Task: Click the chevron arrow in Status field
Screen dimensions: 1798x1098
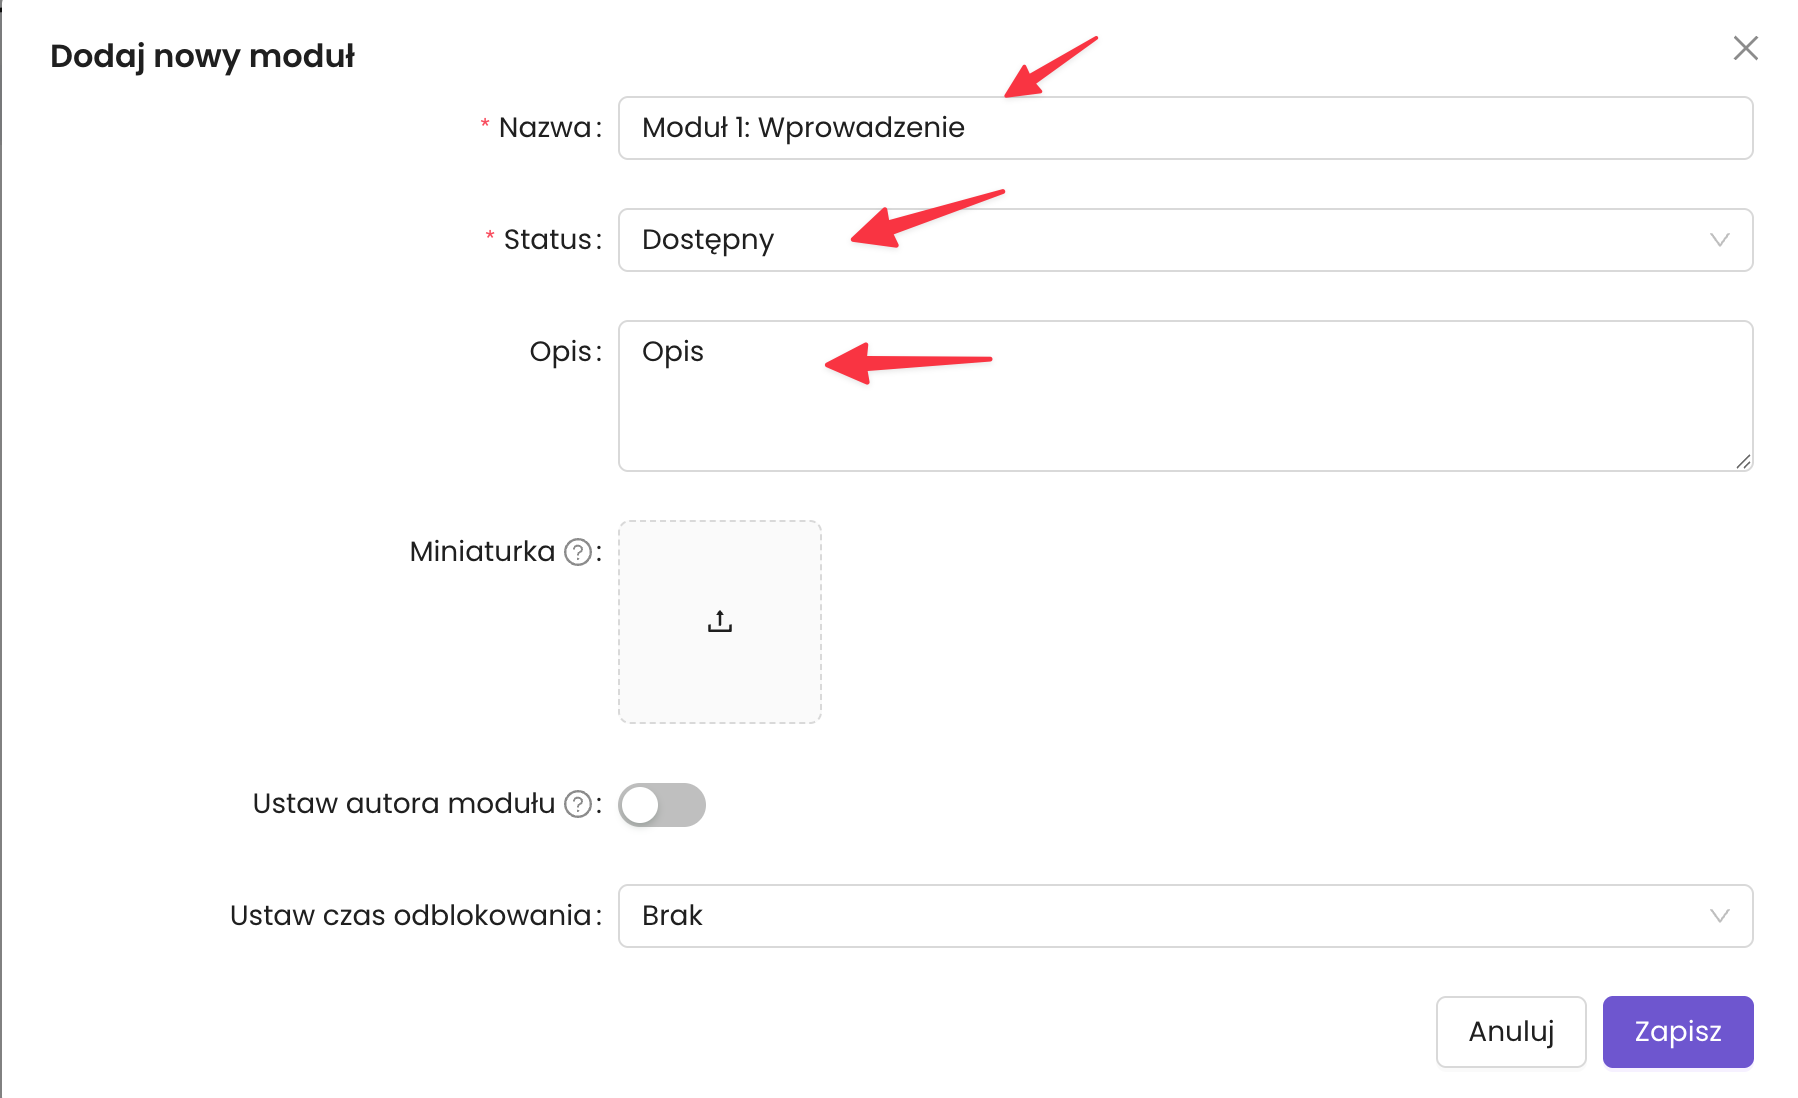Action: [x=1719, y=240]
